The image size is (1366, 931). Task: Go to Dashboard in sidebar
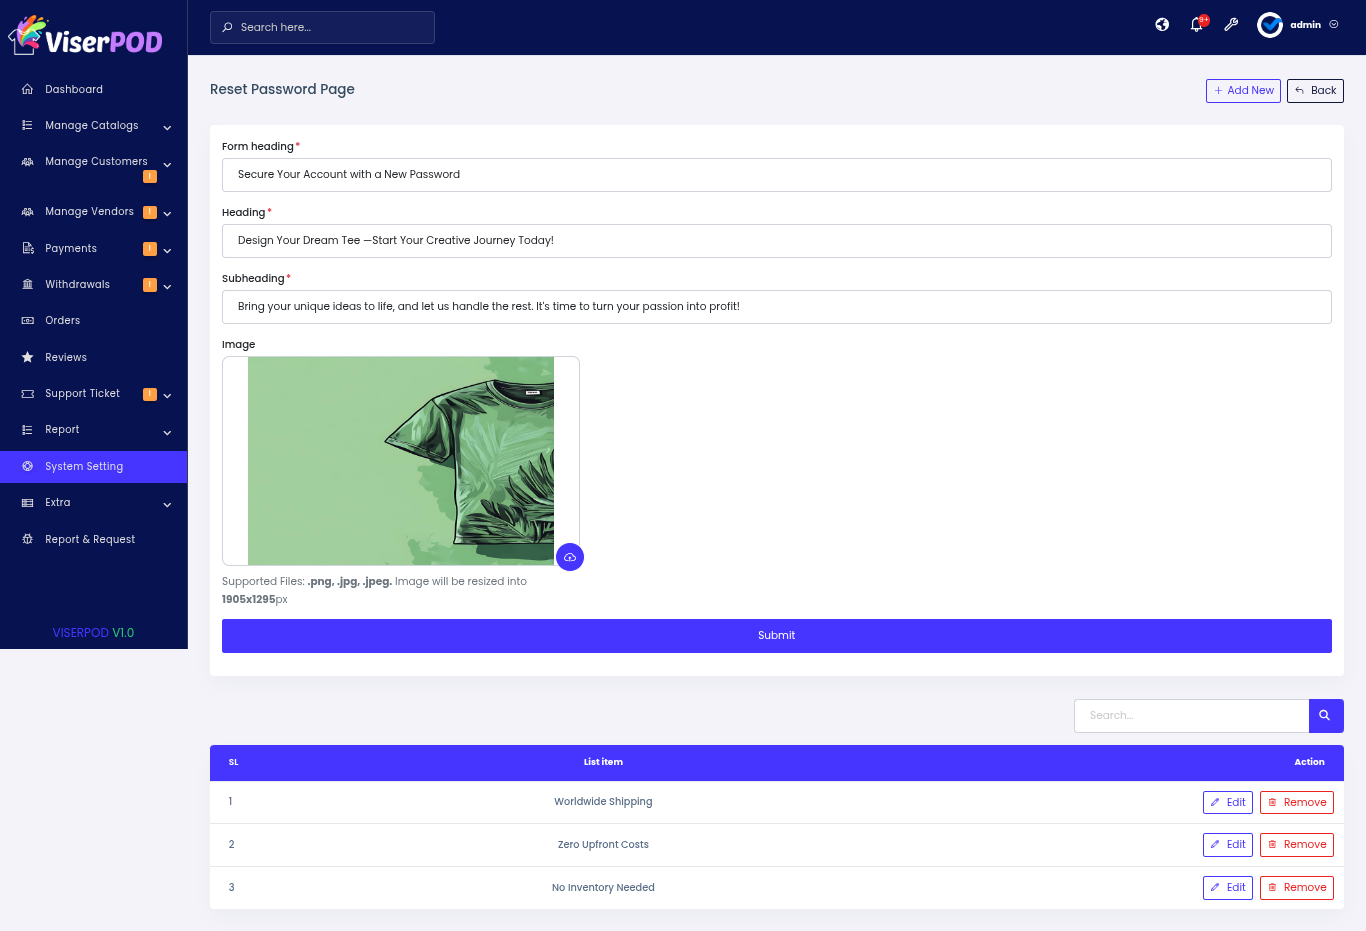point(73,90)
